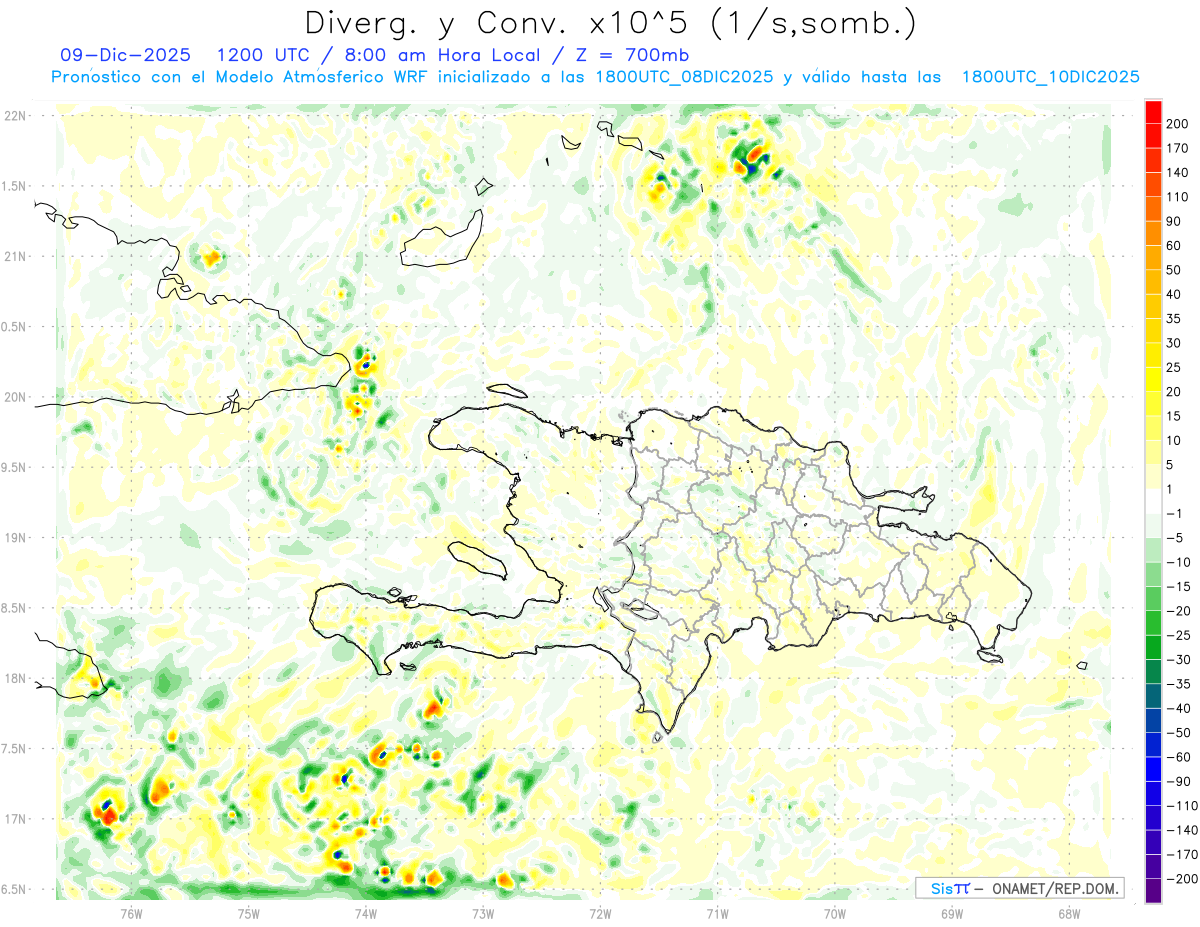This screenshot has width=1200, height=927.
Task: Click the '73W' longitude label
Action: coord(482,912)
